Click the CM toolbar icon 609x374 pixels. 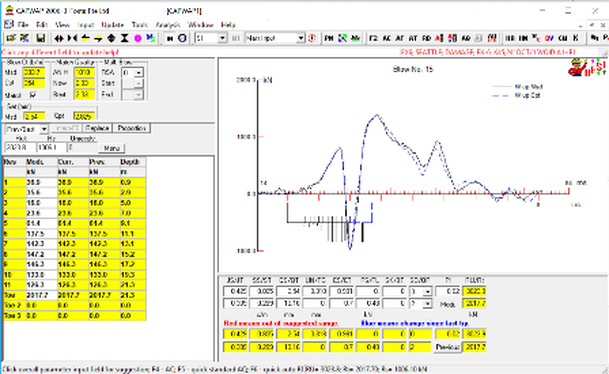tap(562, 38)
